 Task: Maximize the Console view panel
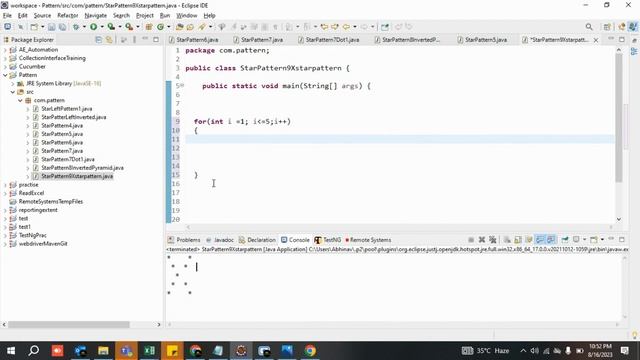click(x=622, y=239)
